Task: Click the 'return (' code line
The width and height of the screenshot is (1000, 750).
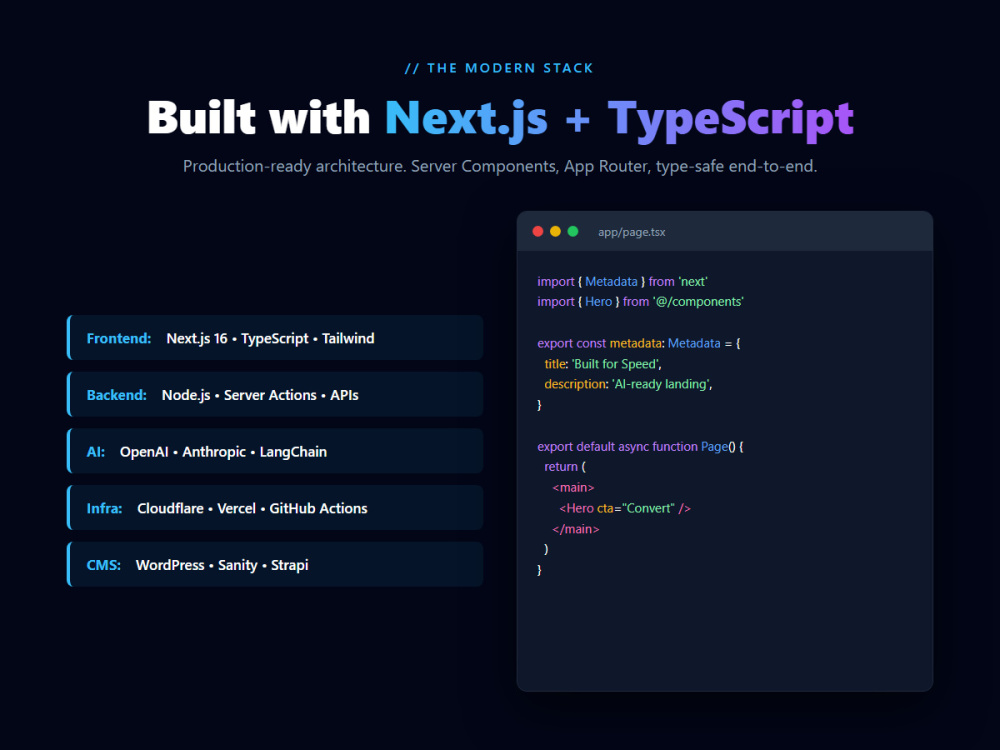Action: (x=565, y=467)
